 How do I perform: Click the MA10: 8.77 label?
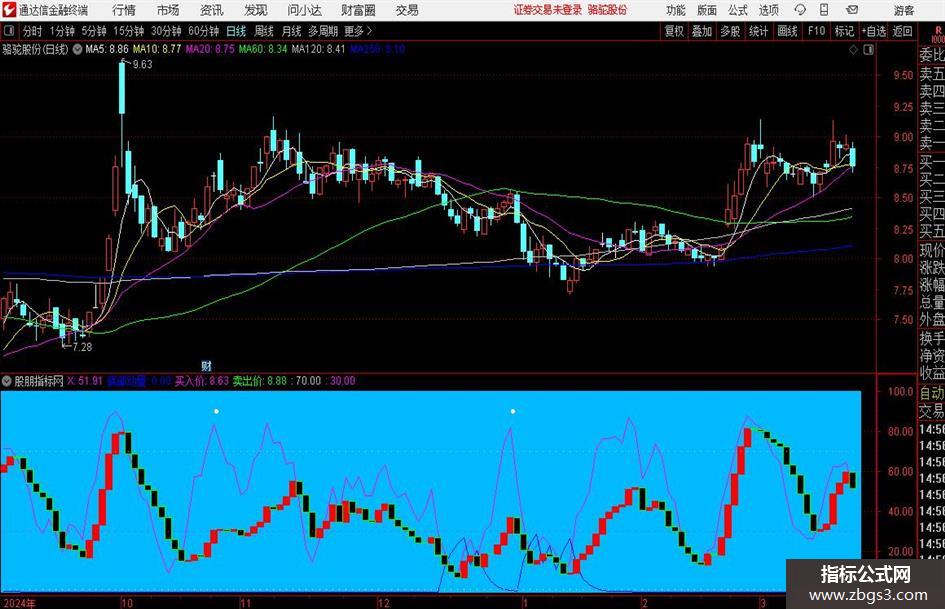click(x=157, y=49)
